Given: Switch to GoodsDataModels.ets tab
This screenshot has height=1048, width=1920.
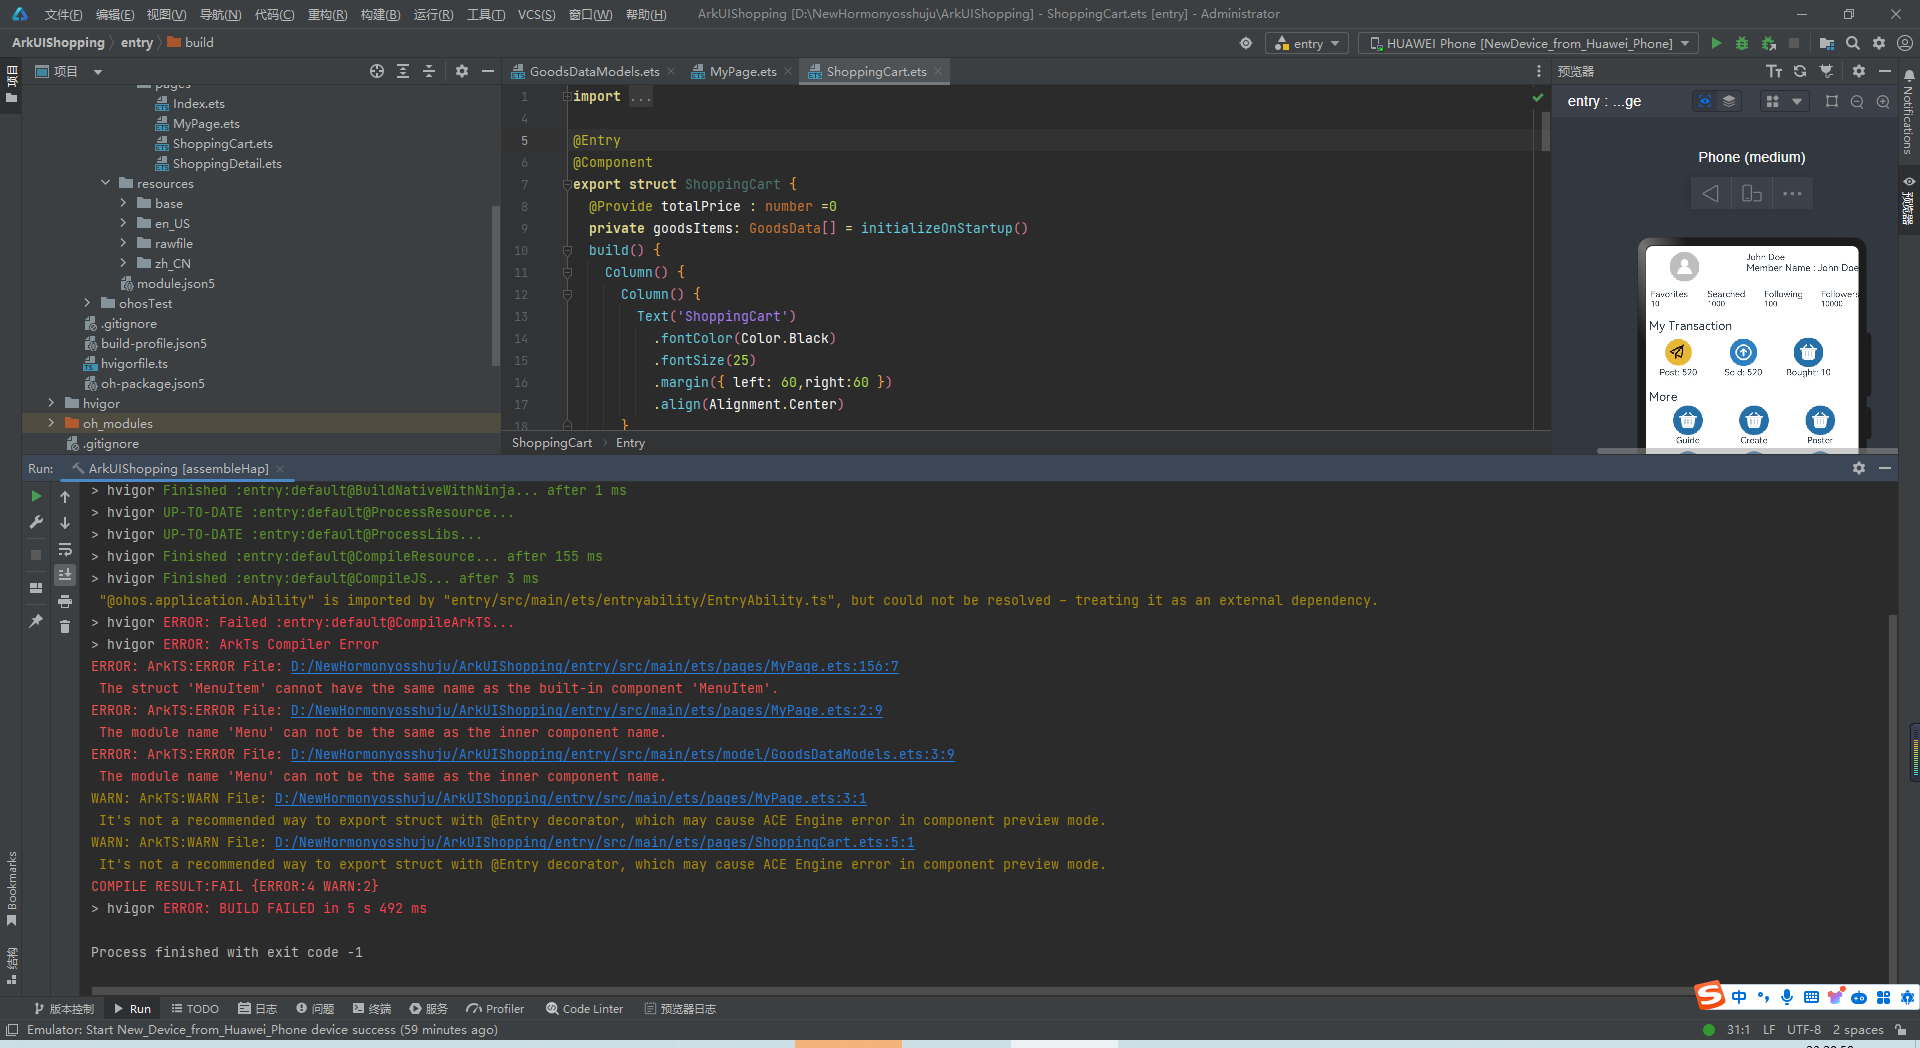Looking at the screenshot, I should click(594, 71).
